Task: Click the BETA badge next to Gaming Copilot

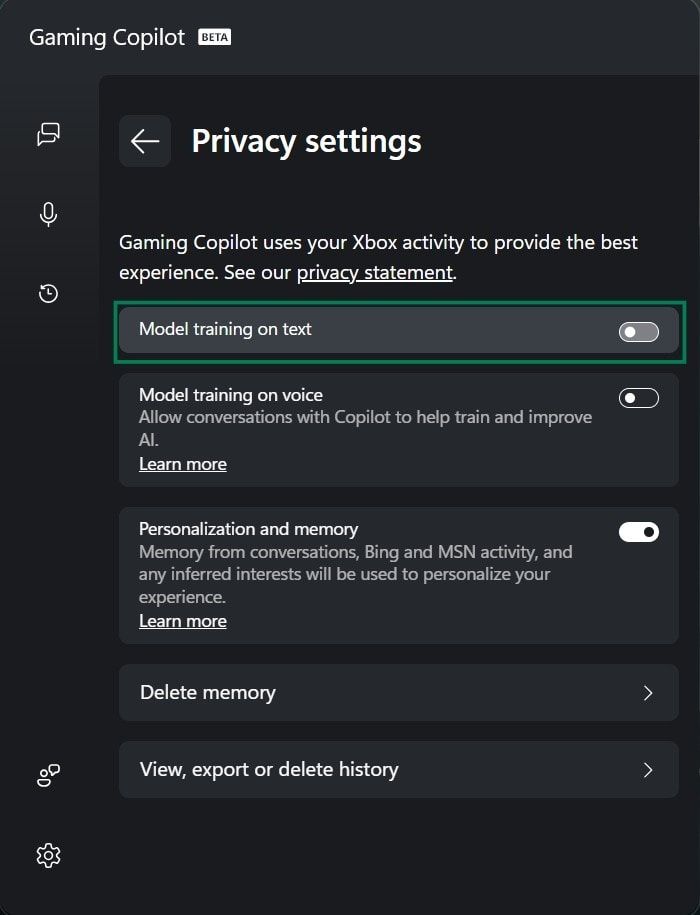Action: (x=216, y=36)
